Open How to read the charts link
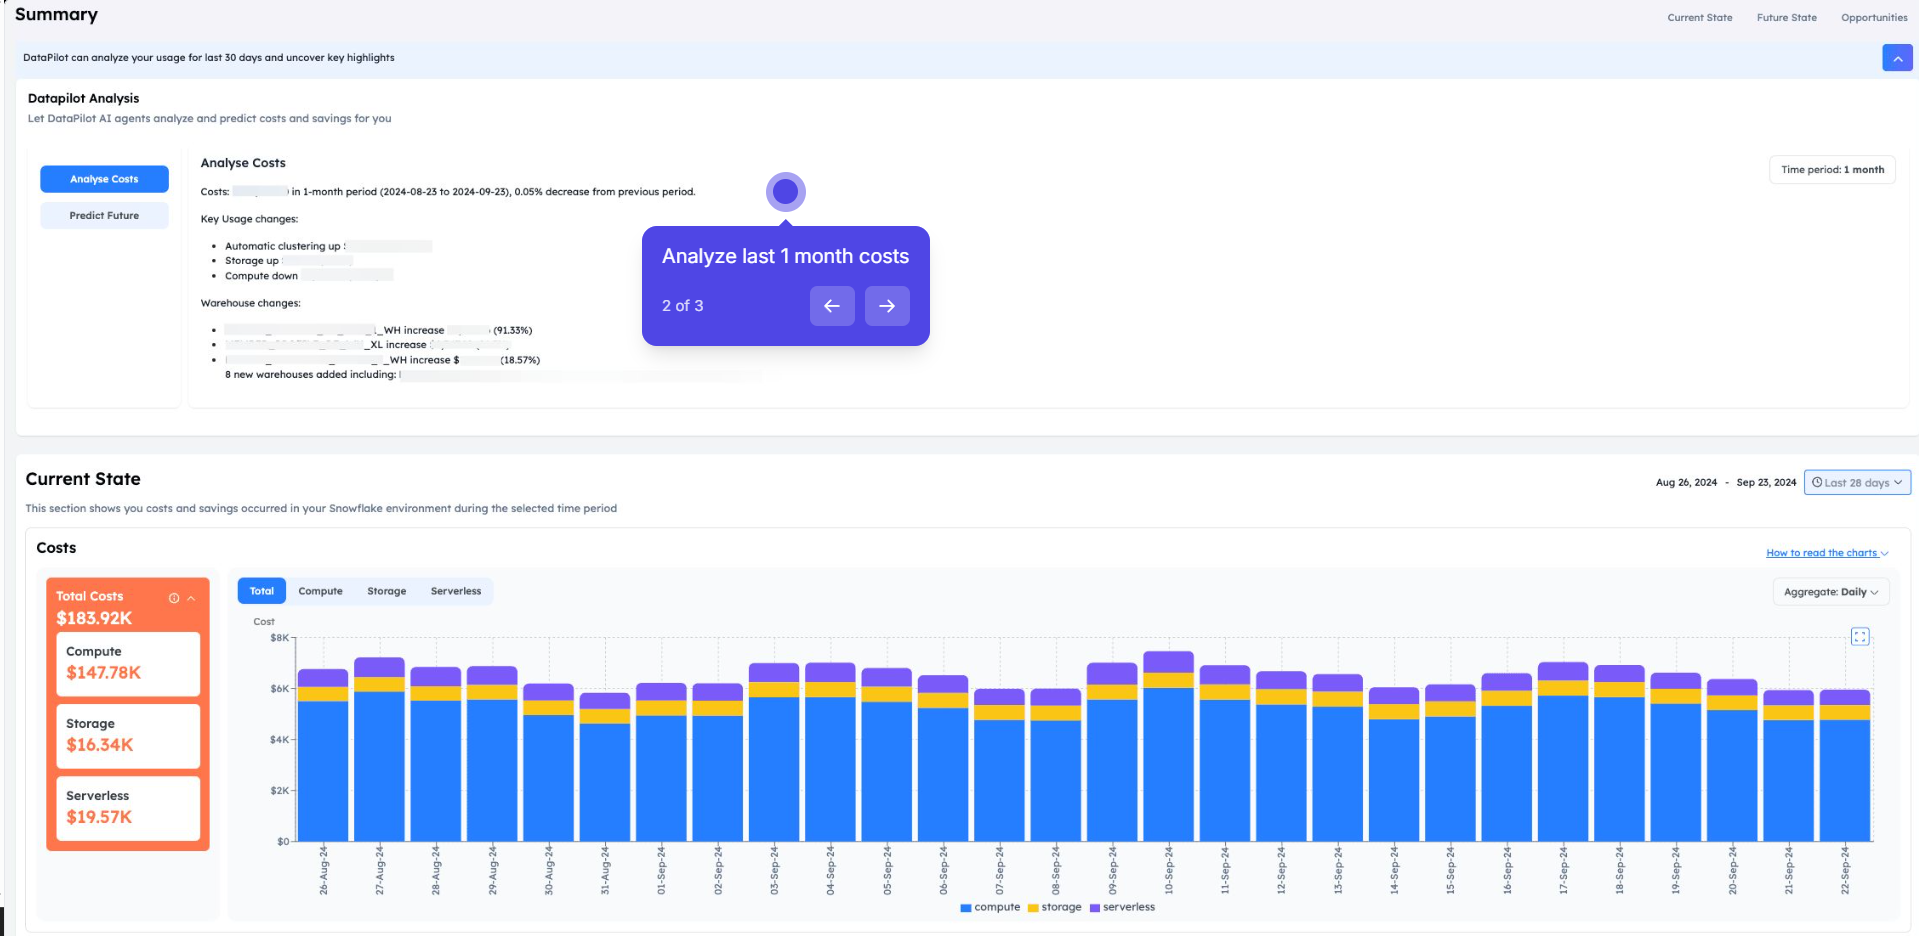 point(1827,553)
